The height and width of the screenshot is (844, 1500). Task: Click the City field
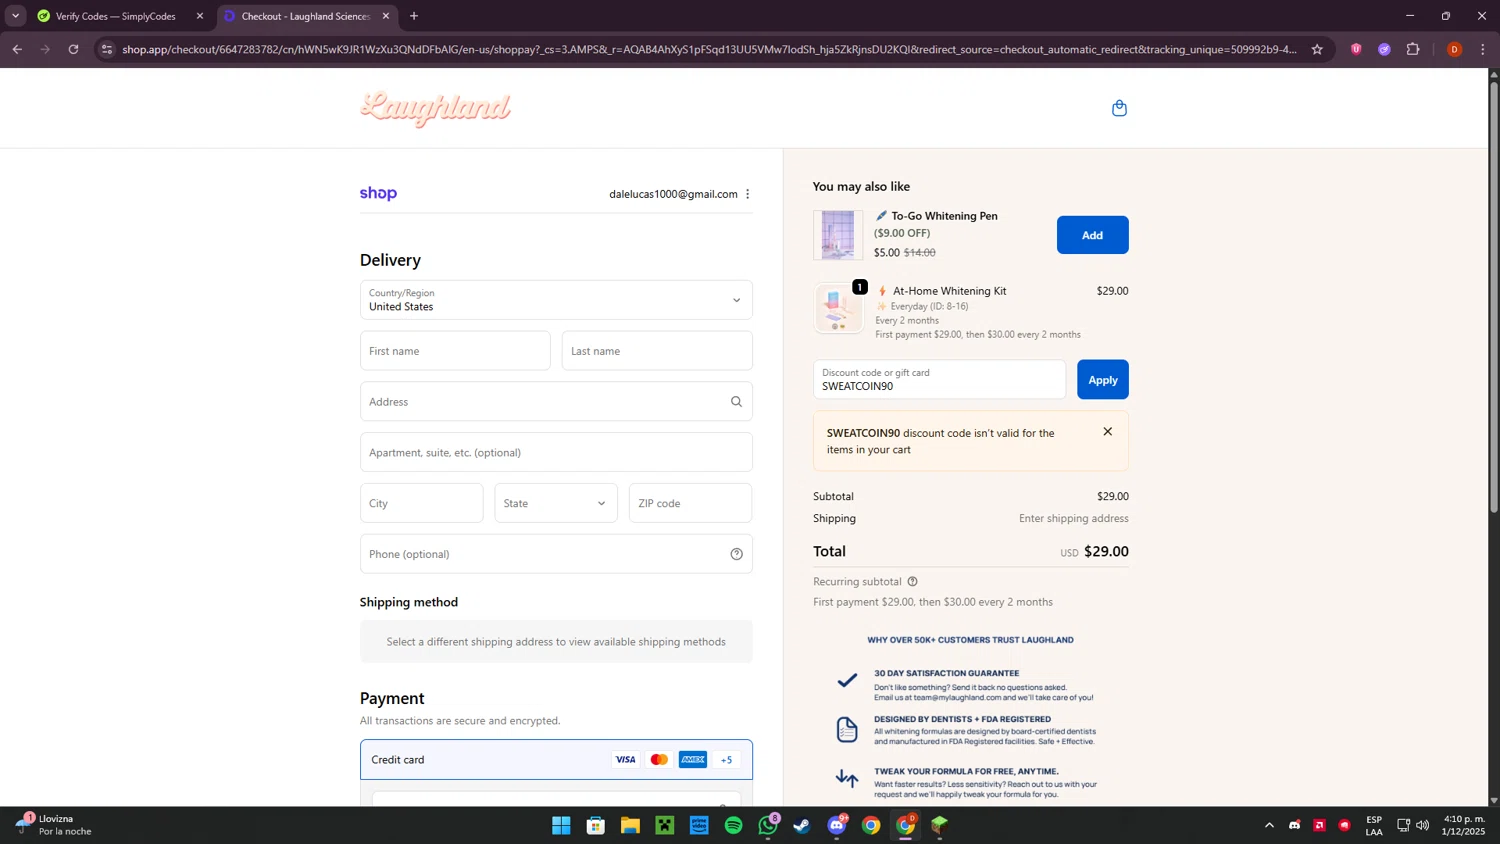[421, 503]
